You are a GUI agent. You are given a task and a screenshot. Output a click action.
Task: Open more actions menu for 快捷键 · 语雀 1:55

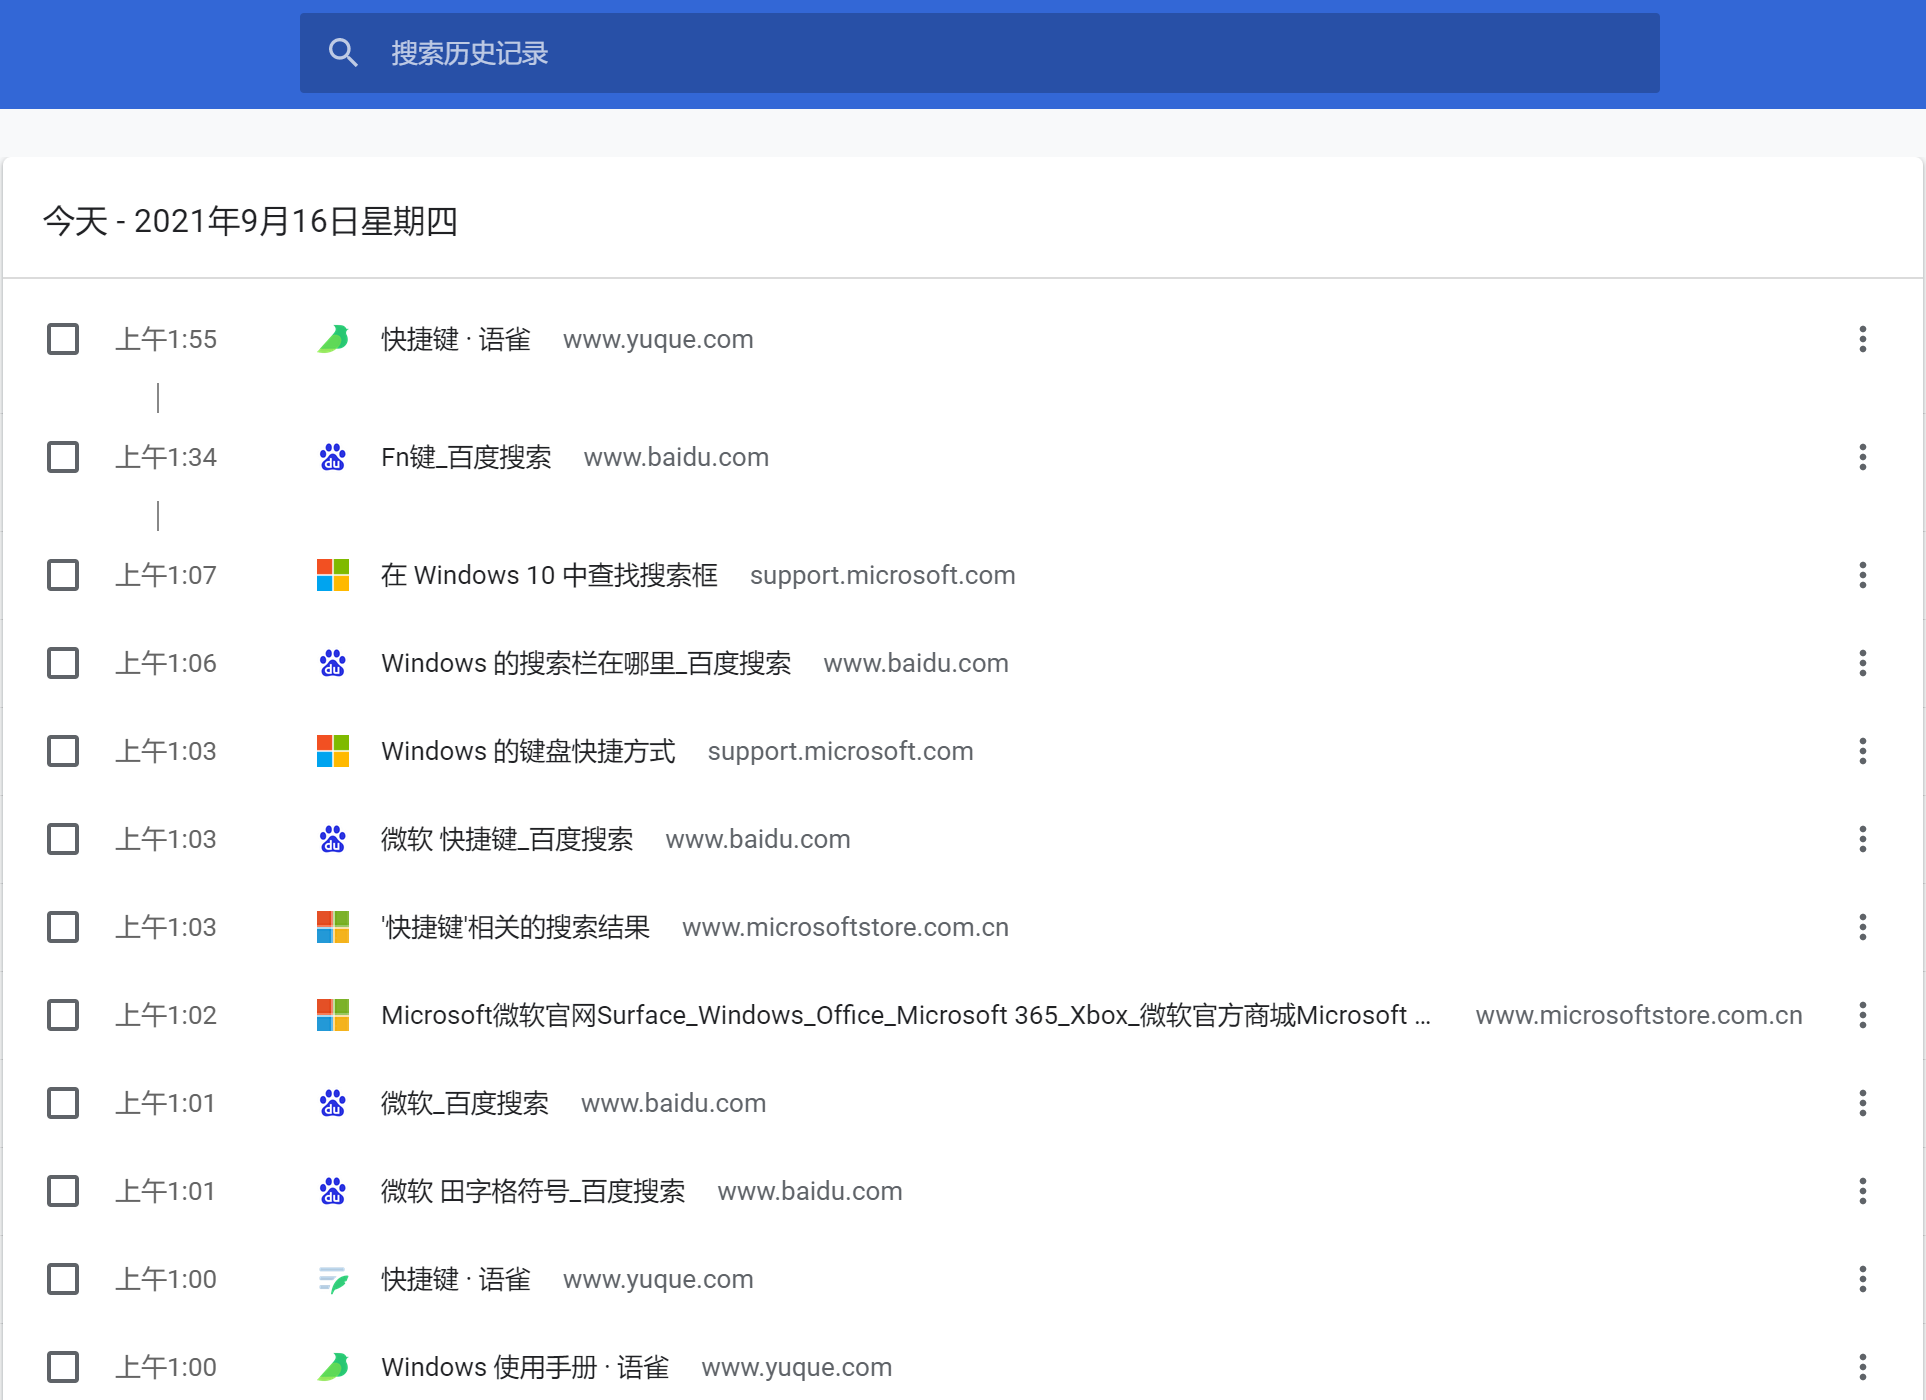(x=1862, y=339)
